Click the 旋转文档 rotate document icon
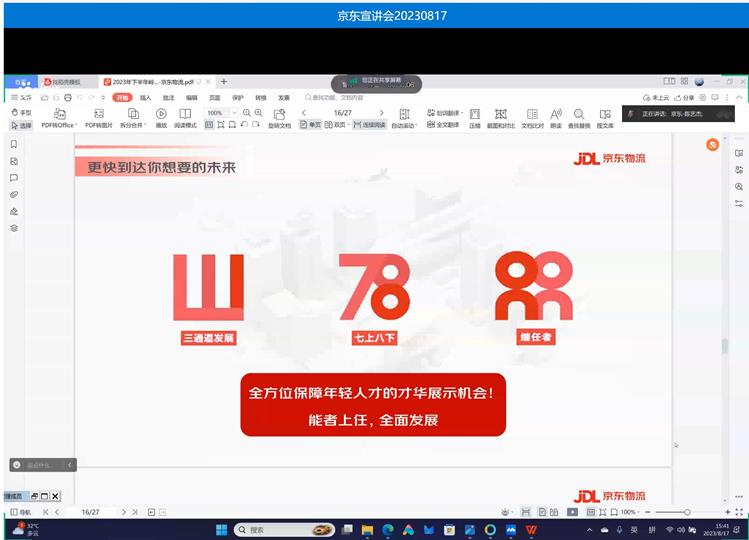 (x=279, y=114)
